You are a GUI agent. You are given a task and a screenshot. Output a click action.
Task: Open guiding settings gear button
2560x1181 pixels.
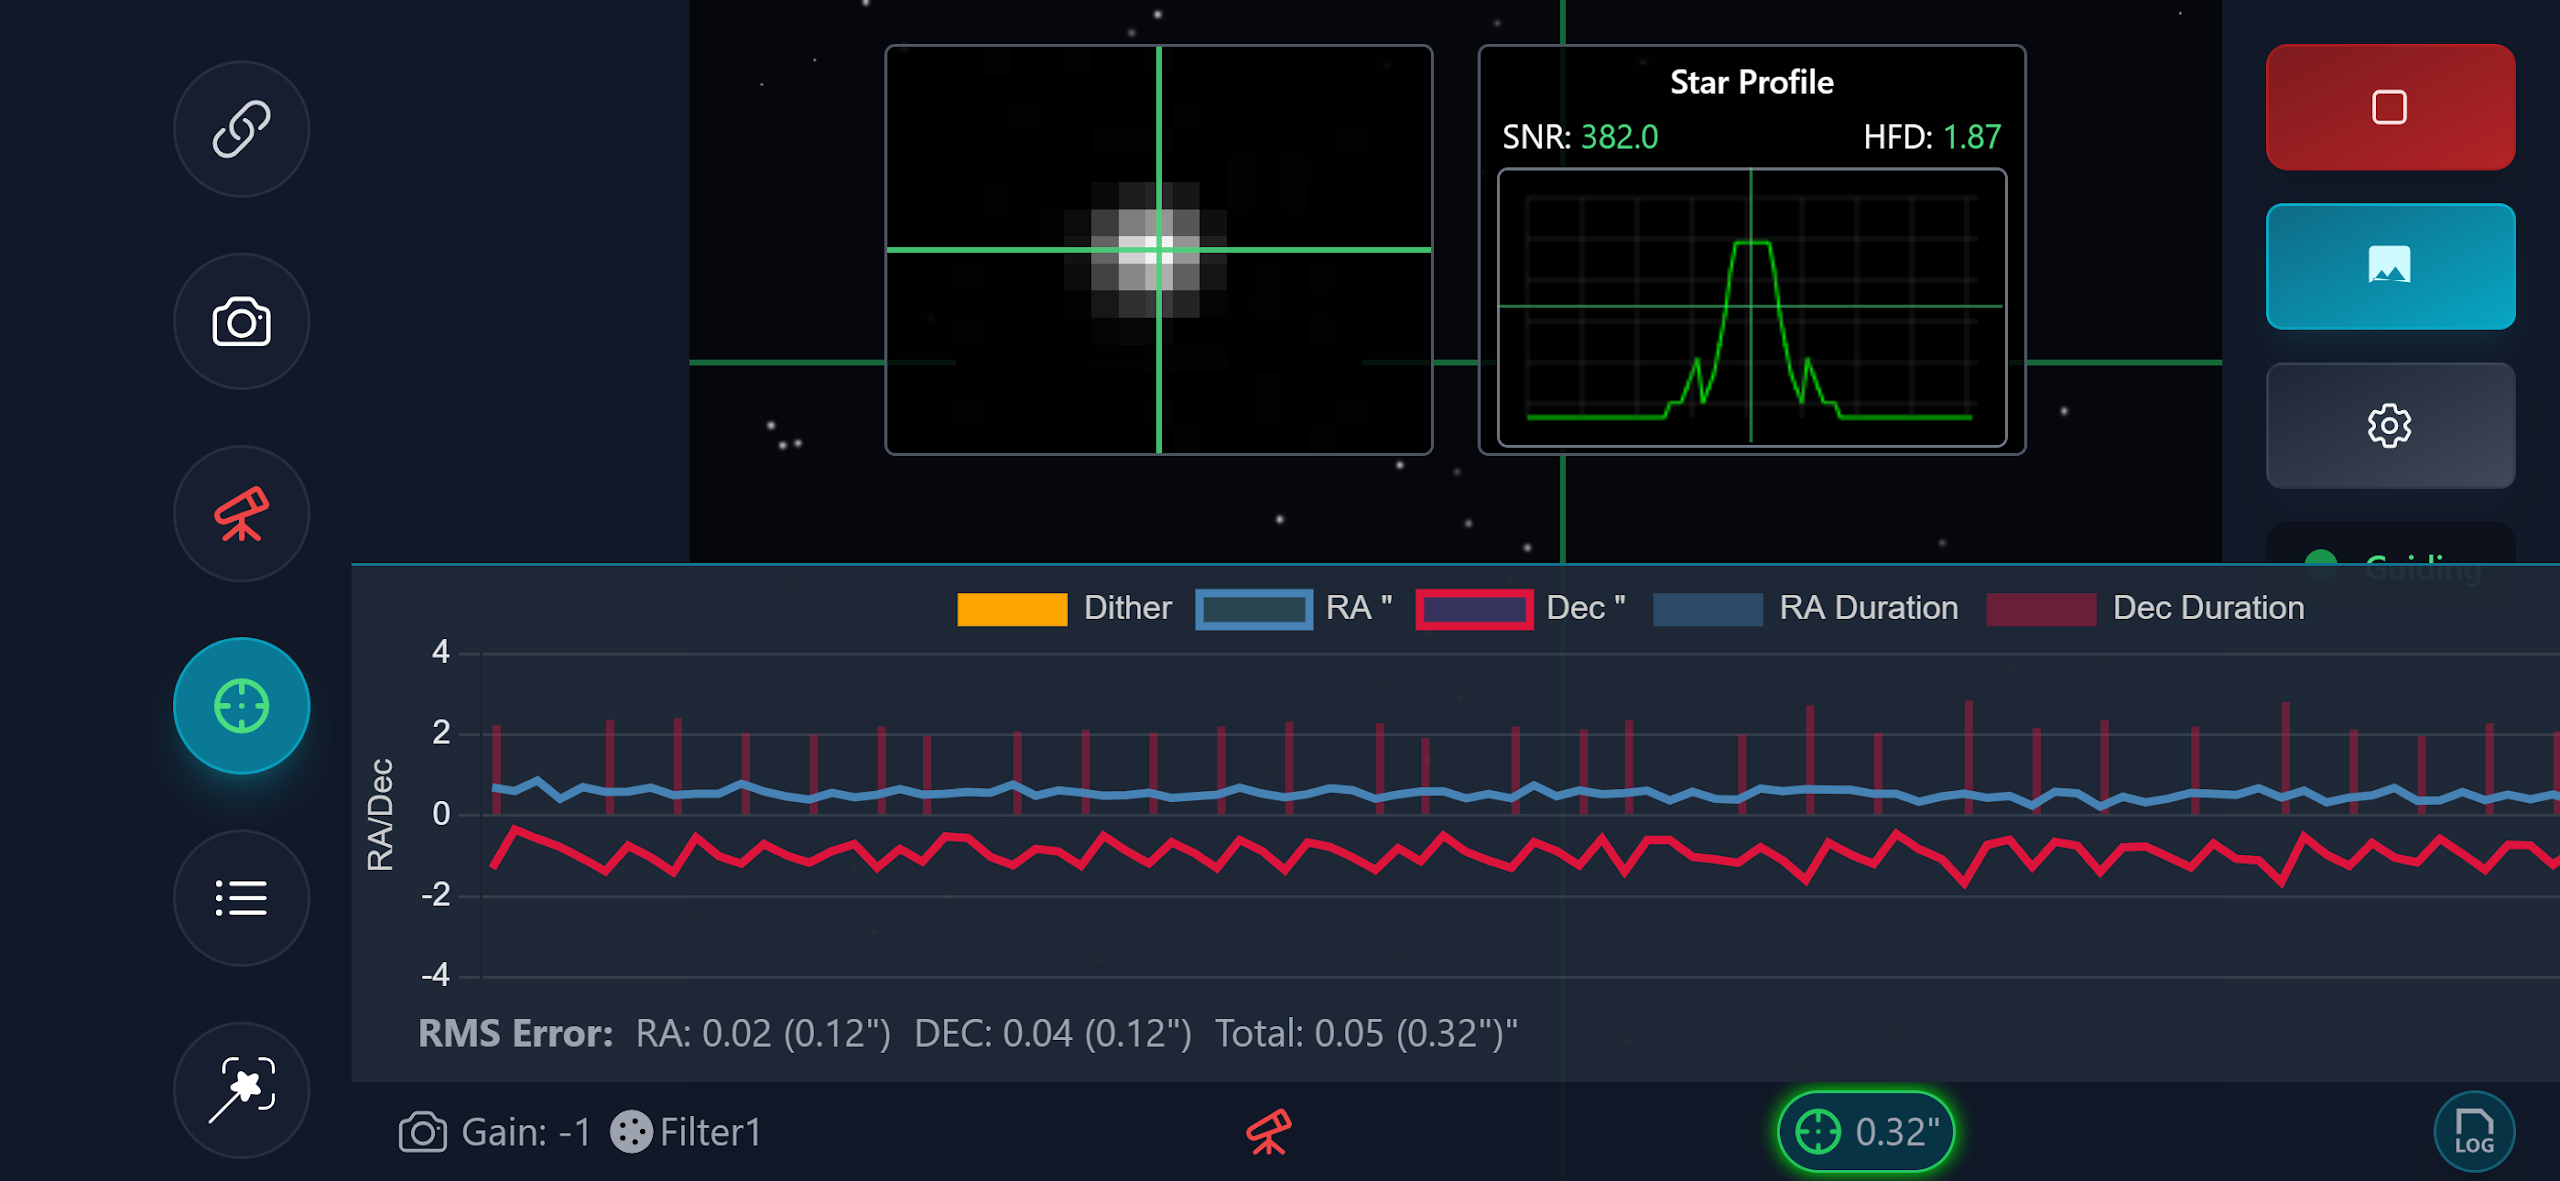click(2389, 426)
